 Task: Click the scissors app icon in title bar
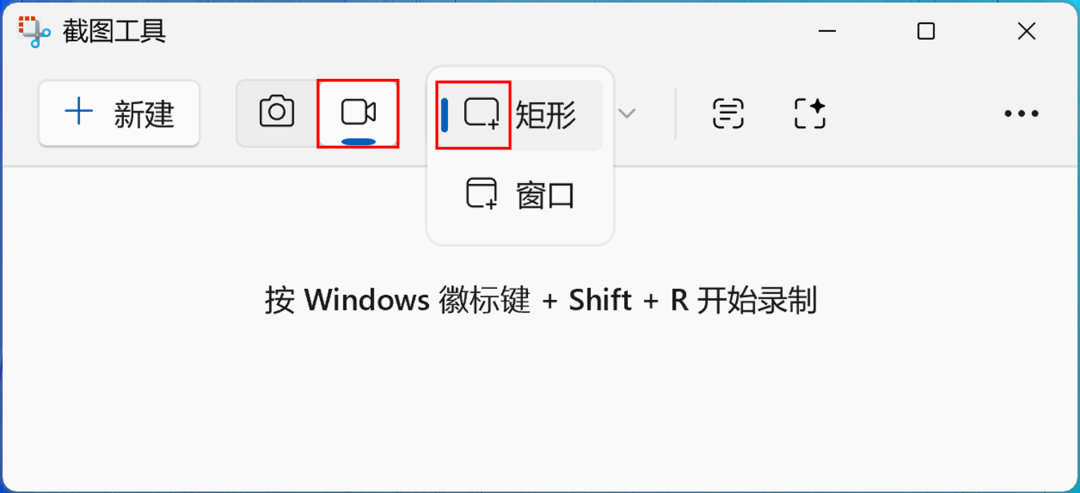click(x=34, y=32)
